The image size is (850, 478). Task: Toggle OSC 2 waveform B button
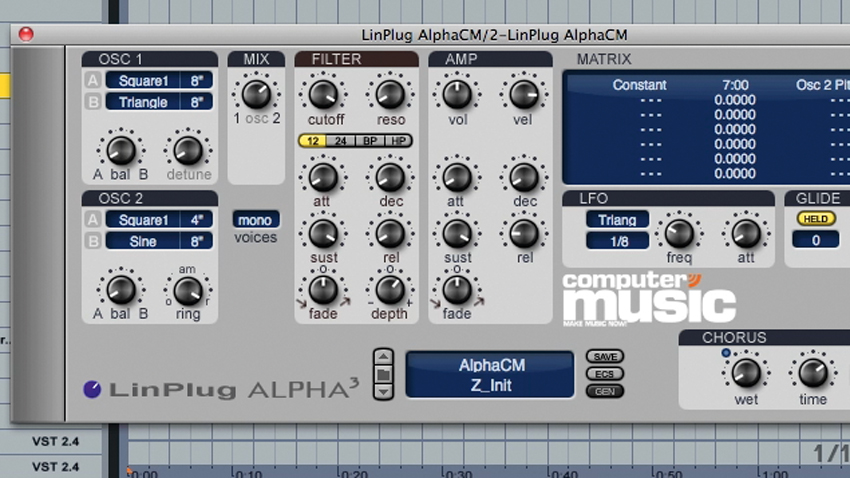tap(93, 242)
